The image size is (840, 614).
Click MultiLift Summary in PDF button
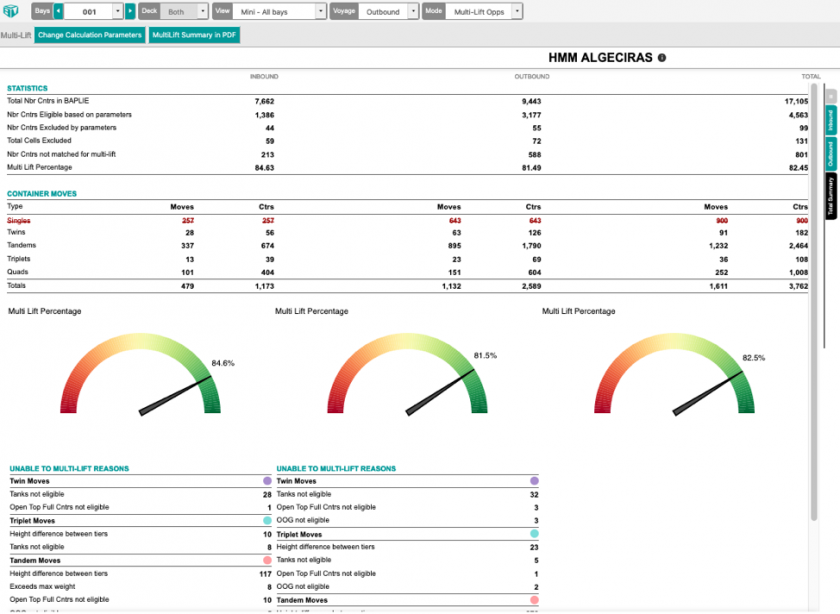195,35
